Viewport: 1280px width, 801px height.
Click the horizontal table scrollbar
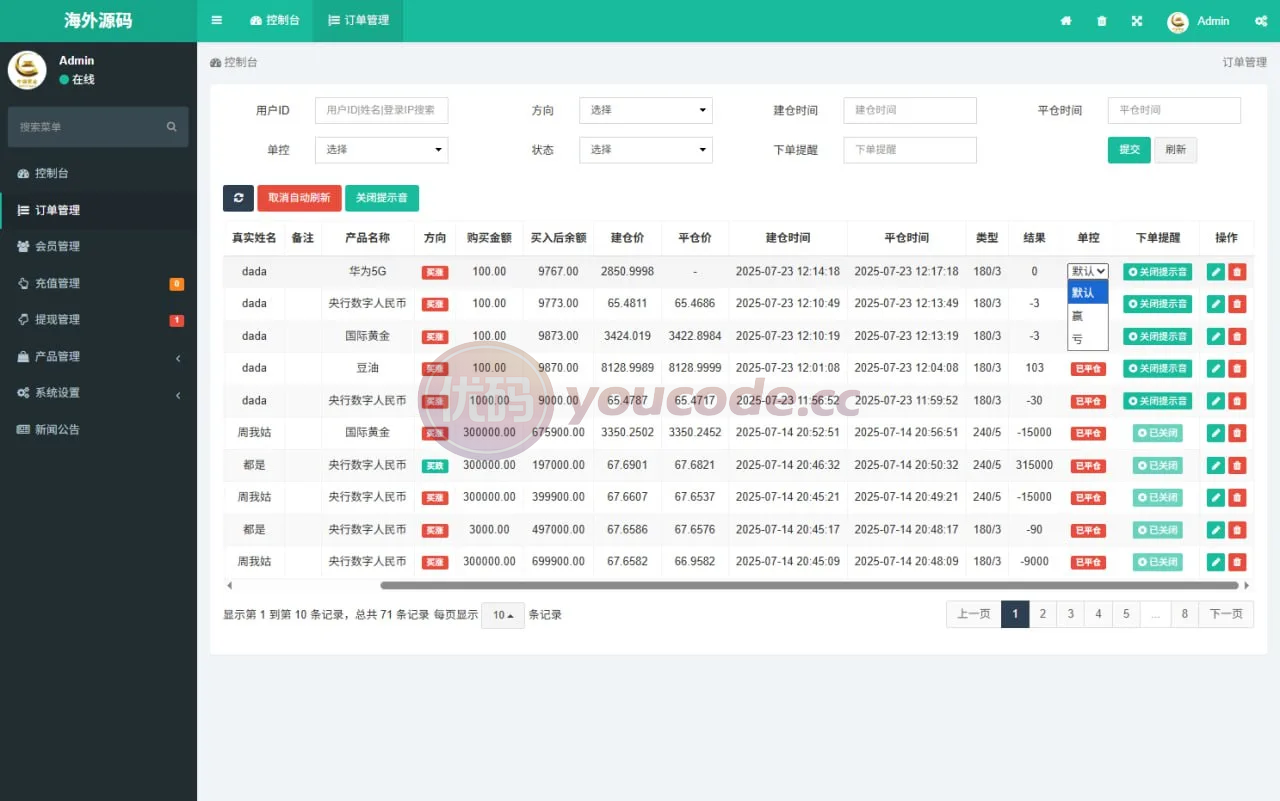pos(809,585)
